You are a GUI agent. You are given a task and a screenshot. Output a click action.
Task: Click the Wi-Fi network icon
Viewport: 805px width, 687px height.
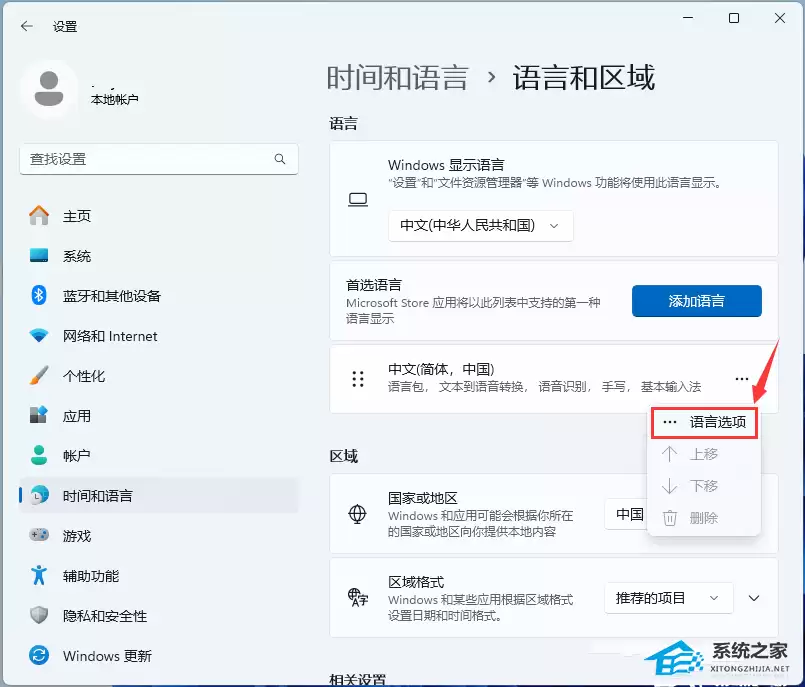(39, 335)
